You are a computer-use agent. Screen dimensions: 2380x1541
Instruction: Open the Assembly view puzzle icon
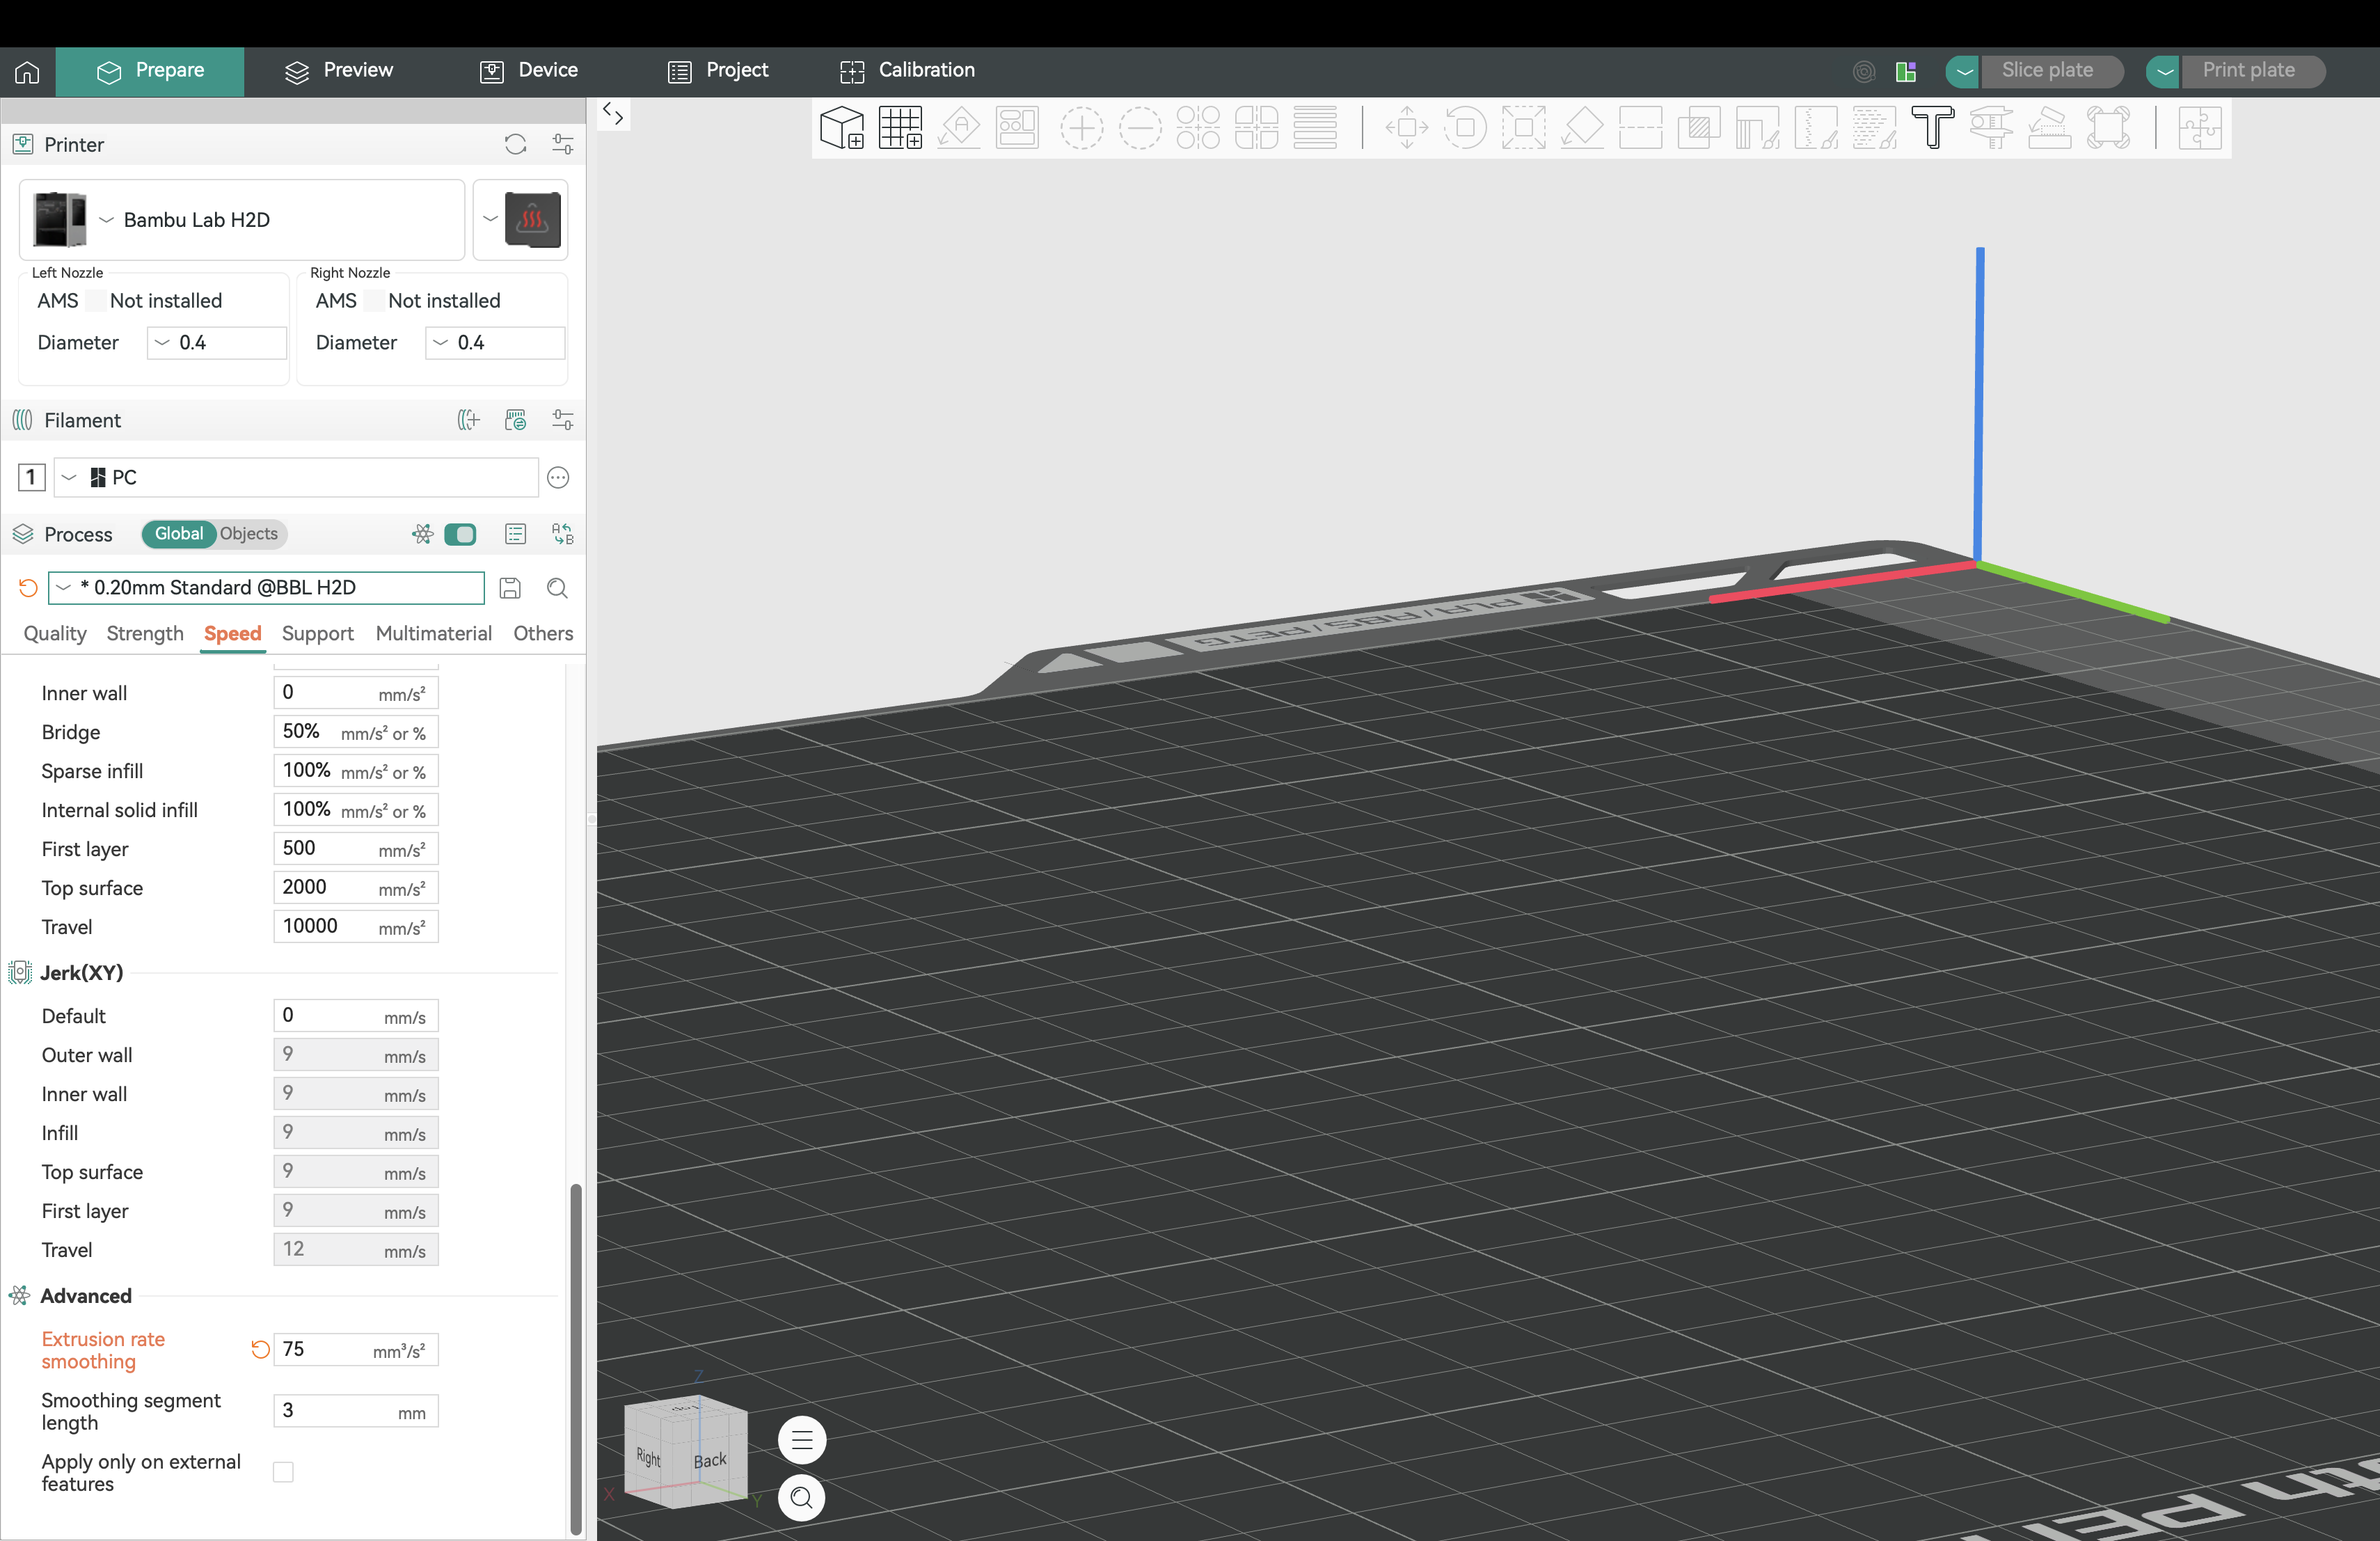click(x=2199, y=128)
